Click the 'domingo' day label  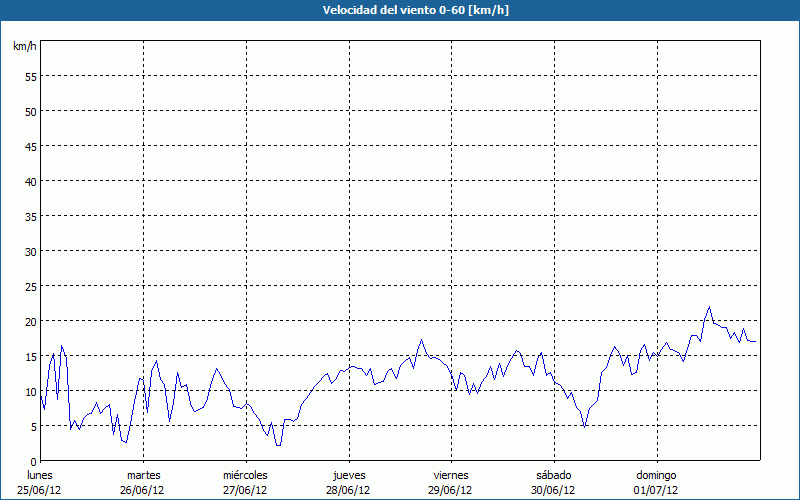(656, 475)
